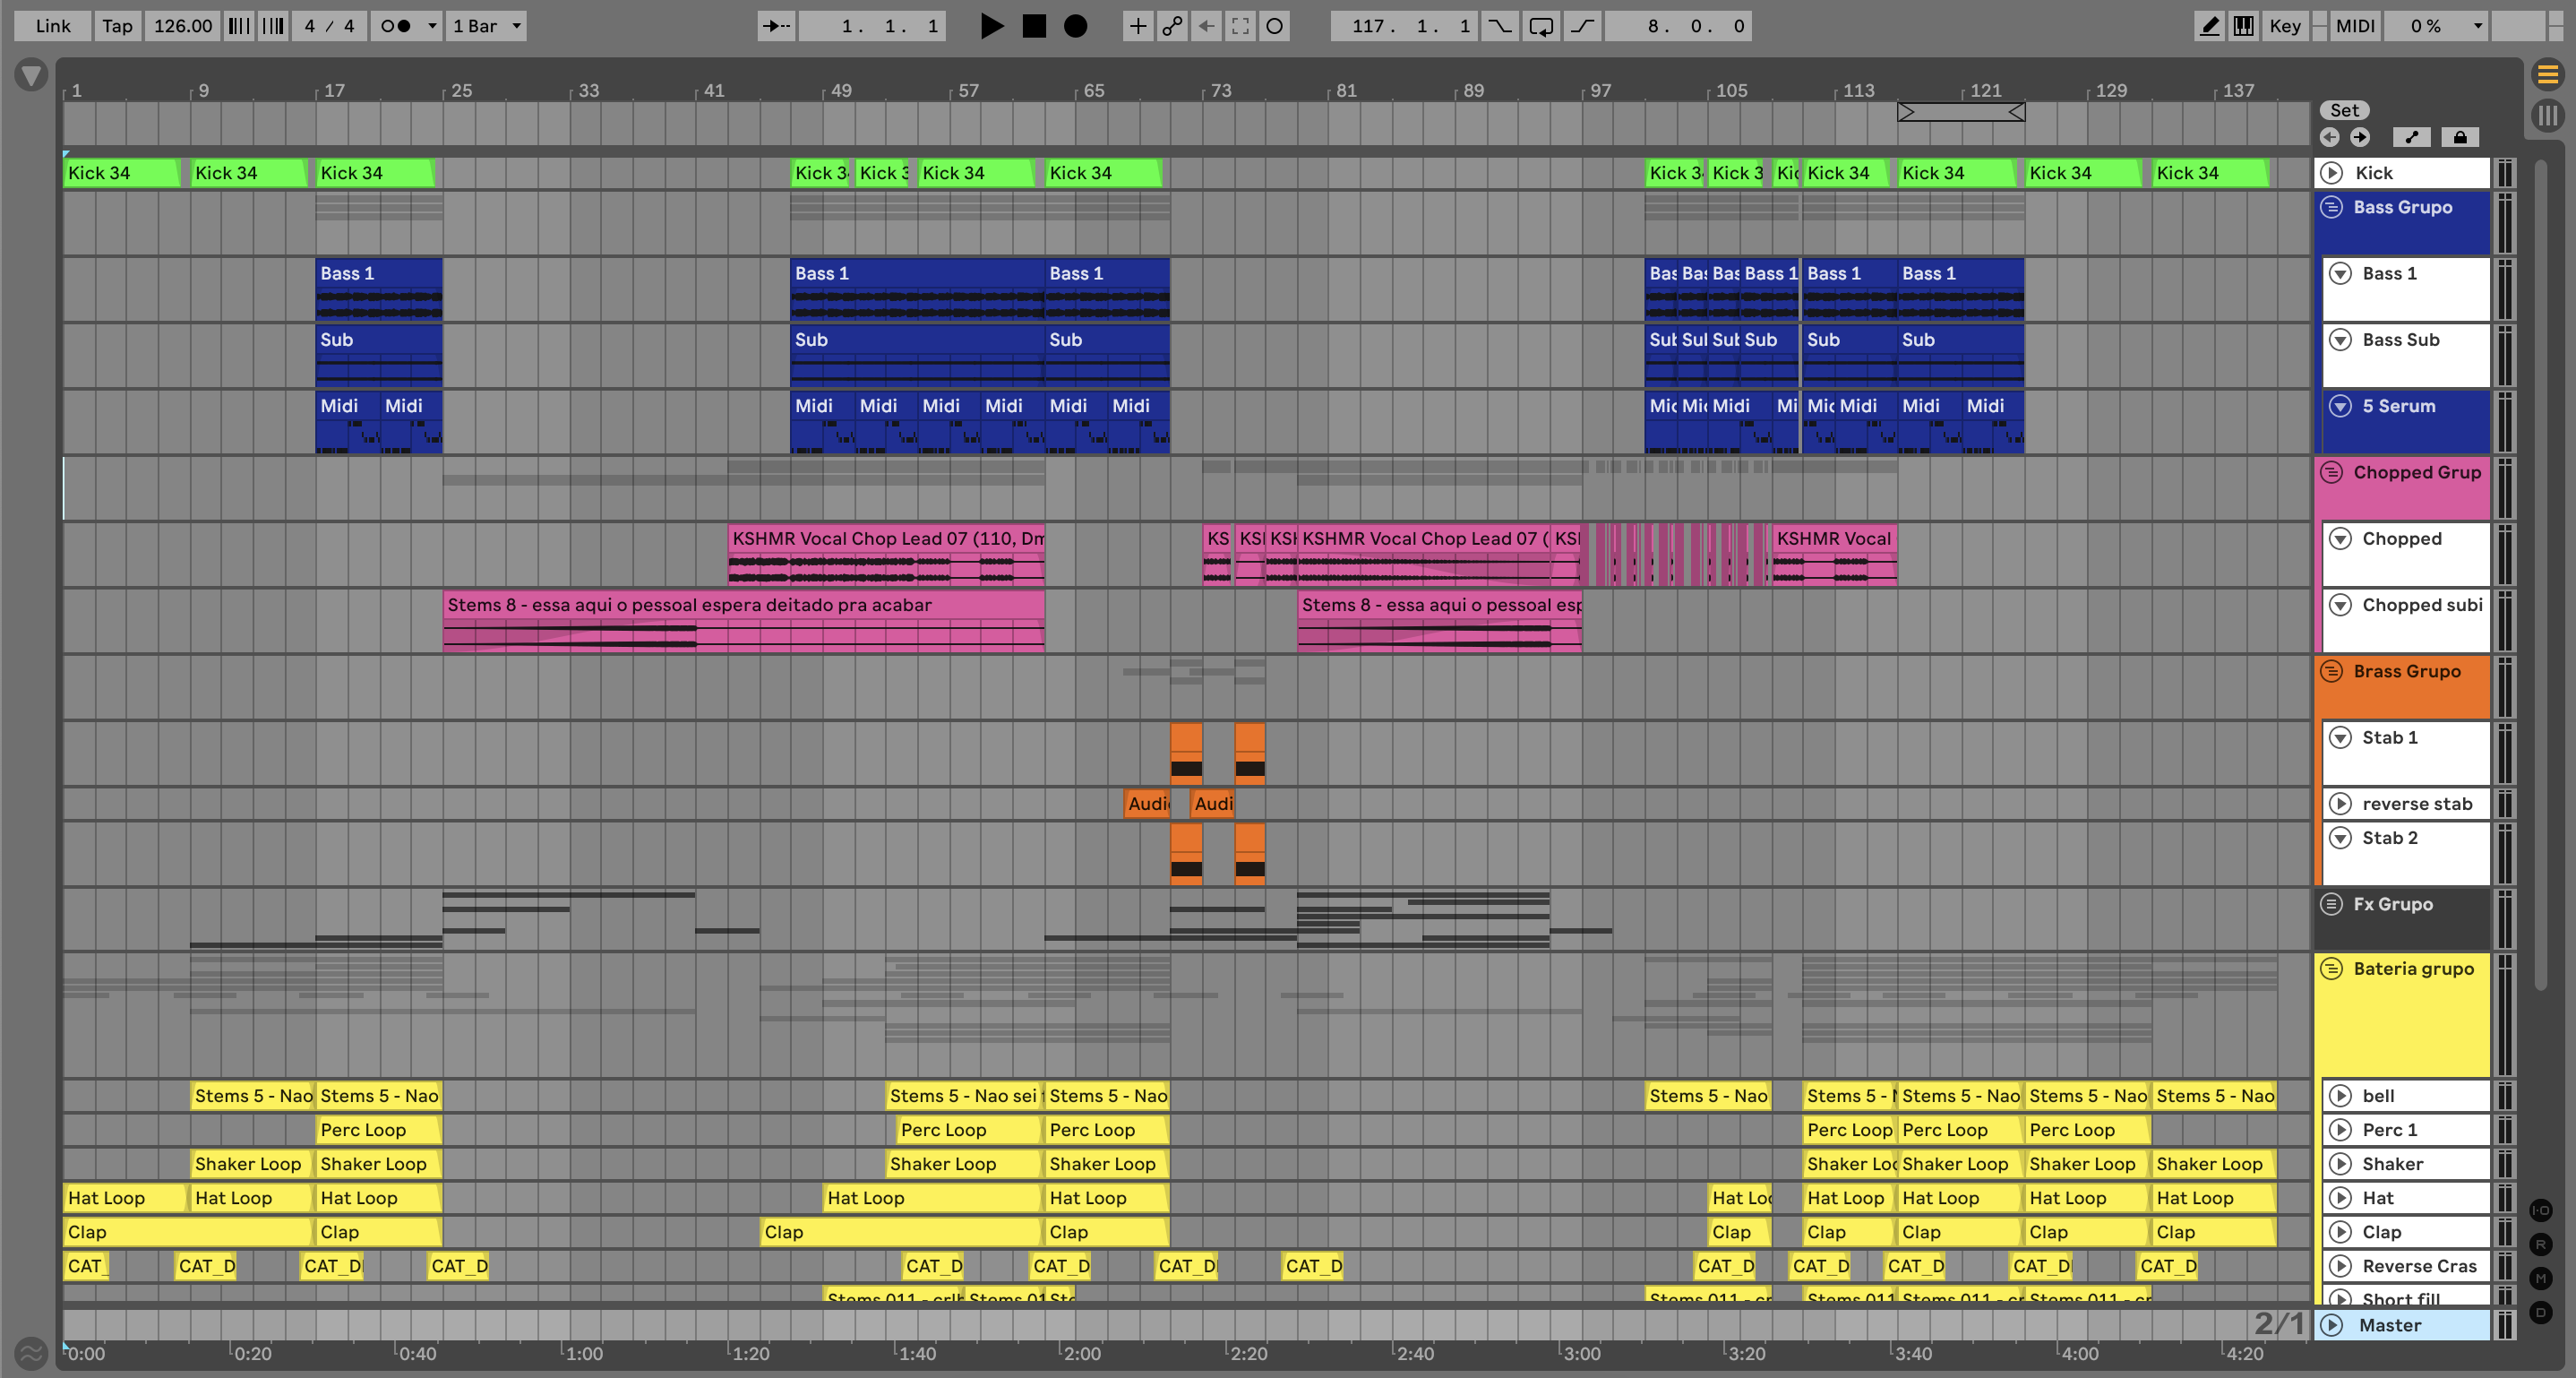The image size is (2576, 1378).
Task: Toggle the Follow playback icon
Action: [776, 26]
